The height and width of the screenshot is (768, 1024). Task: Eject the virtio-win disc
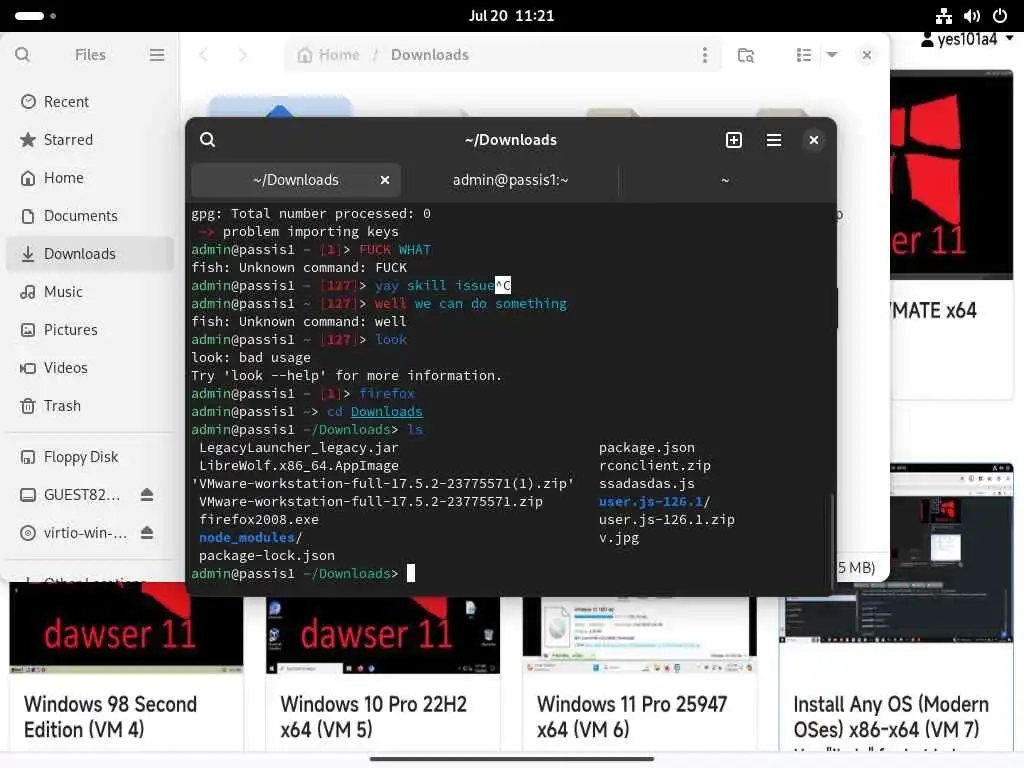147,533
